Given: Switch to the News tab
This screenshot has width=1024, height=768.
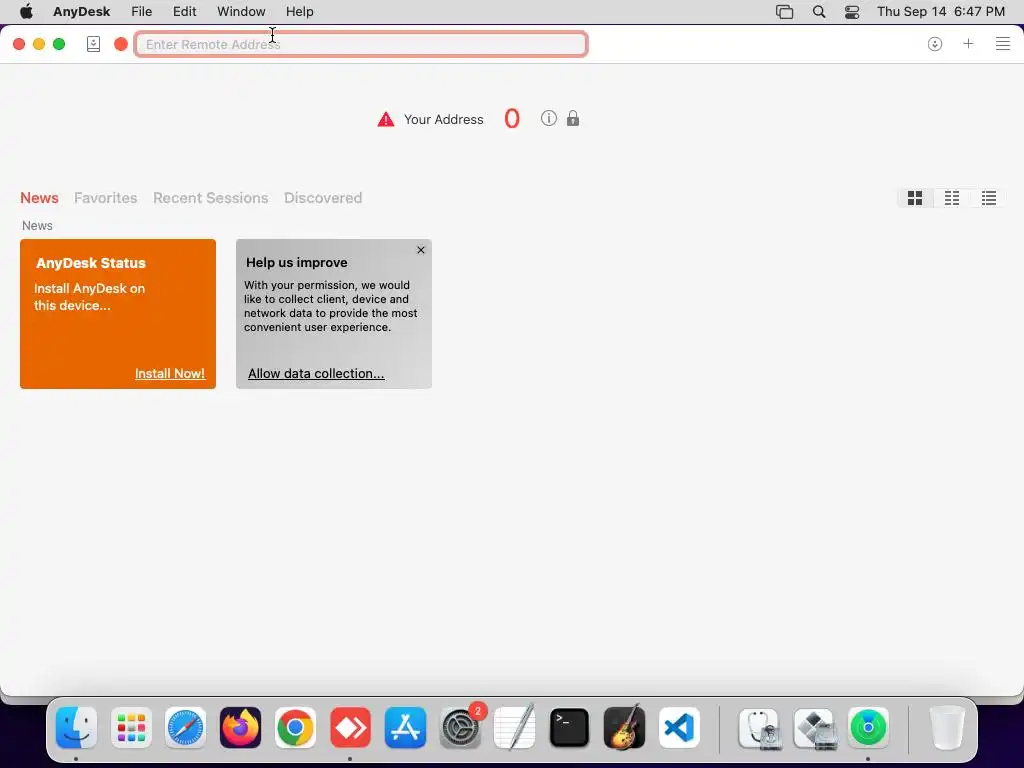Looking at the screenshot, I should point(39,198).
